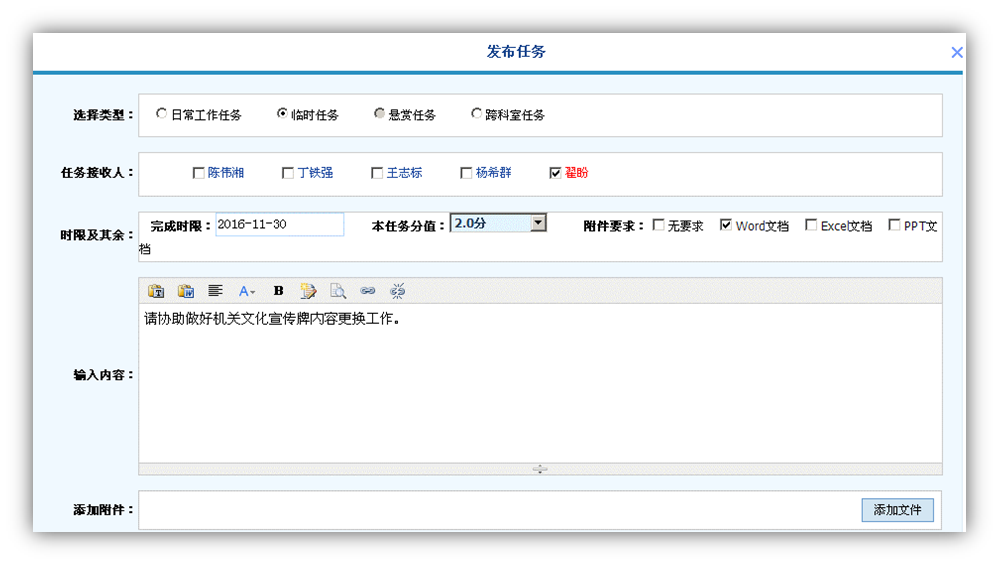Screen dimensions: 999x565
Task: Check the Excel文档 checkbox
Action: pyautogui.click(x=810, y=225)
